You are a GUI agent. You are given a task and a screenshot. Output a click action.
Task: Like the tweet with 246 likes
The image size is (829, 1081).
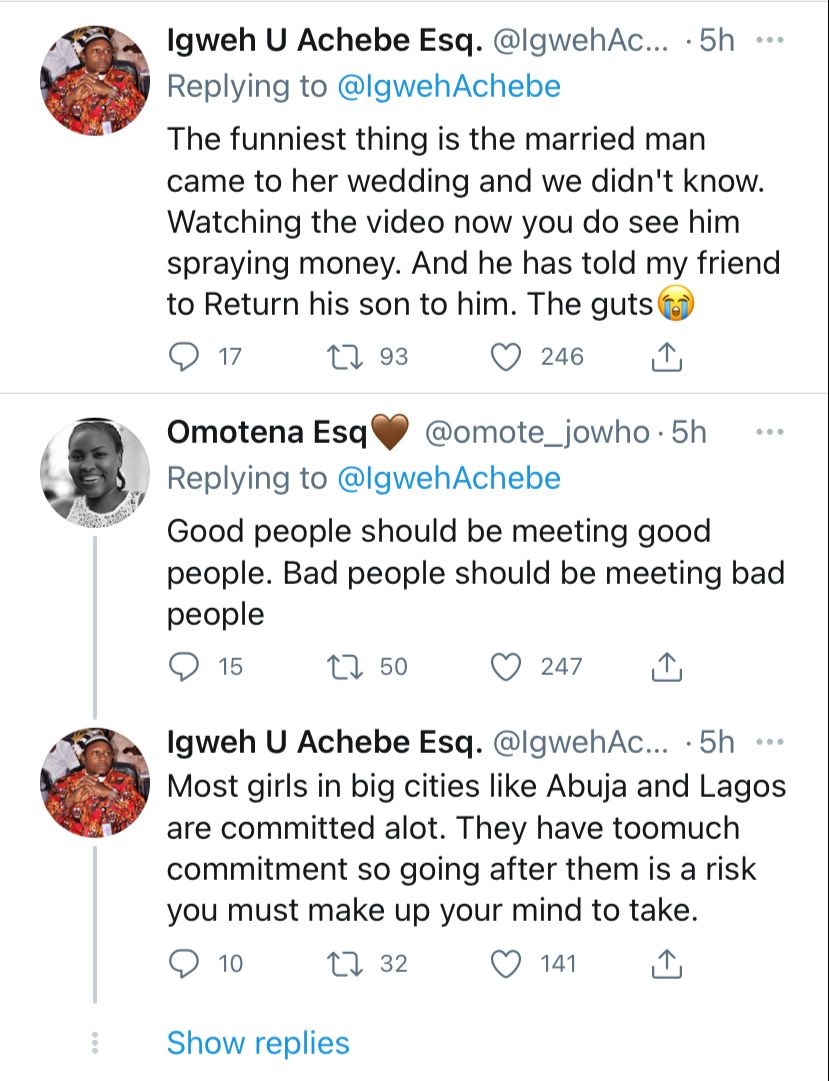coord(509,356)
